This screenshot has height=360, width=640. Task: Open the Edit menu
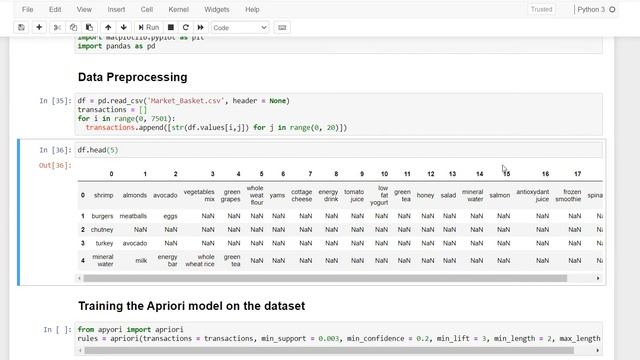point(55,9)
